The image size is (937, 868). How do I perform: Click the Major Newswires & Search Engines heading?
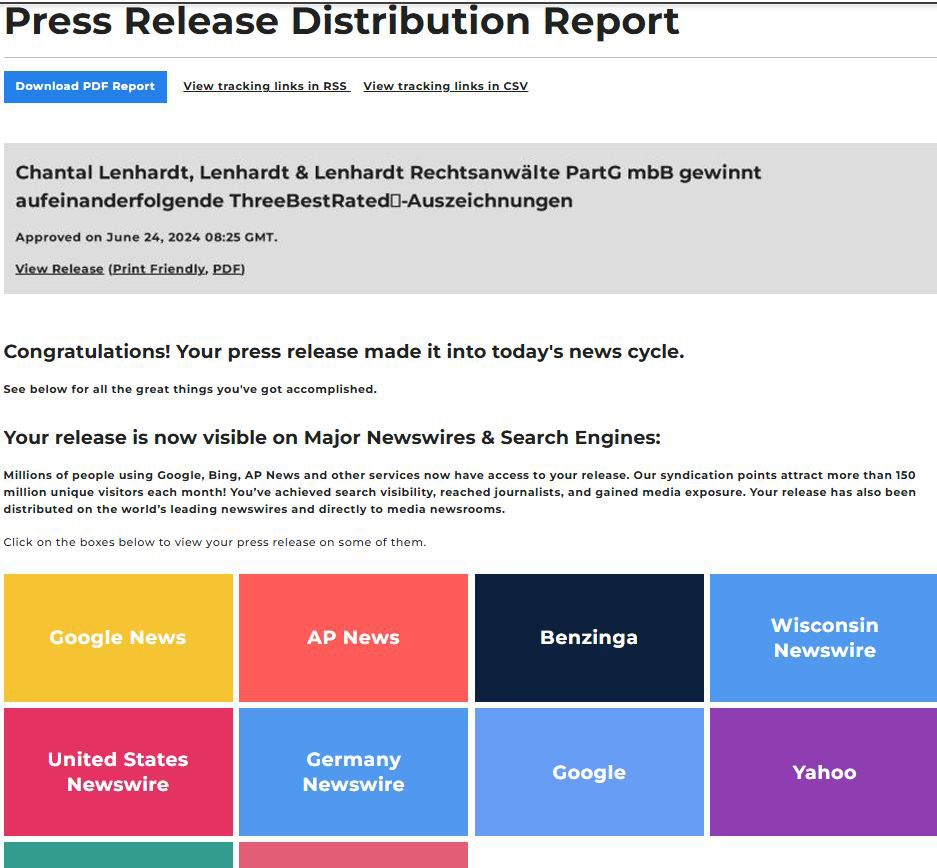[332, 438]
